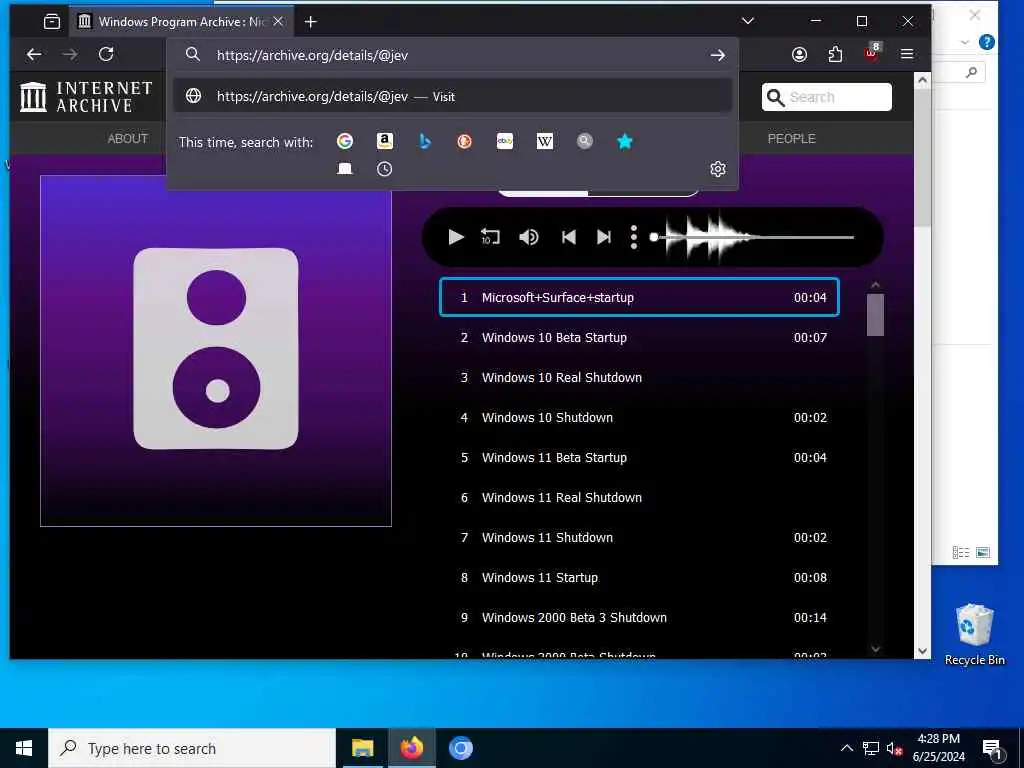Select eBay search engine icon
Image resolution: width=1024 pixels, height=768 pixels.
pyautogui.click(x=505, y=141)
